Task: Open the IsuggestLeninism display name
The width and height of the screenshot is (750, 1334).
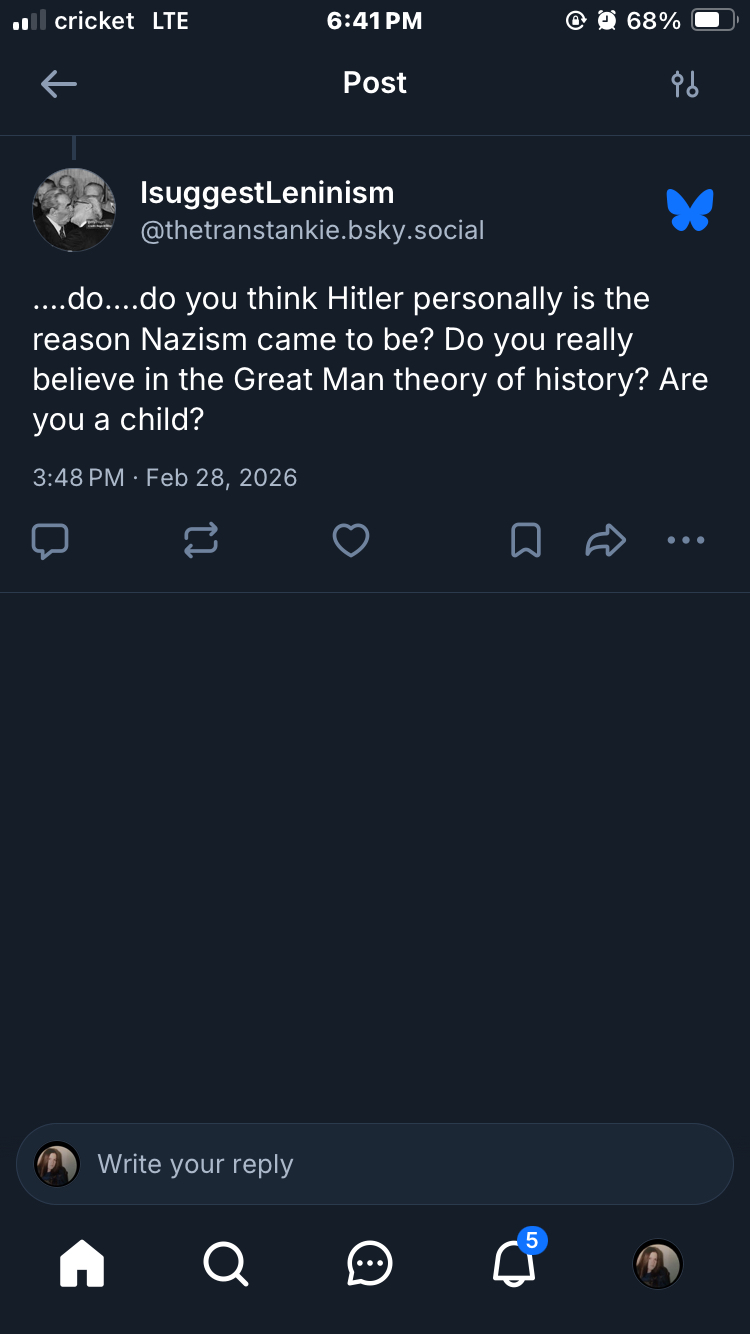Action: (267, 193)
